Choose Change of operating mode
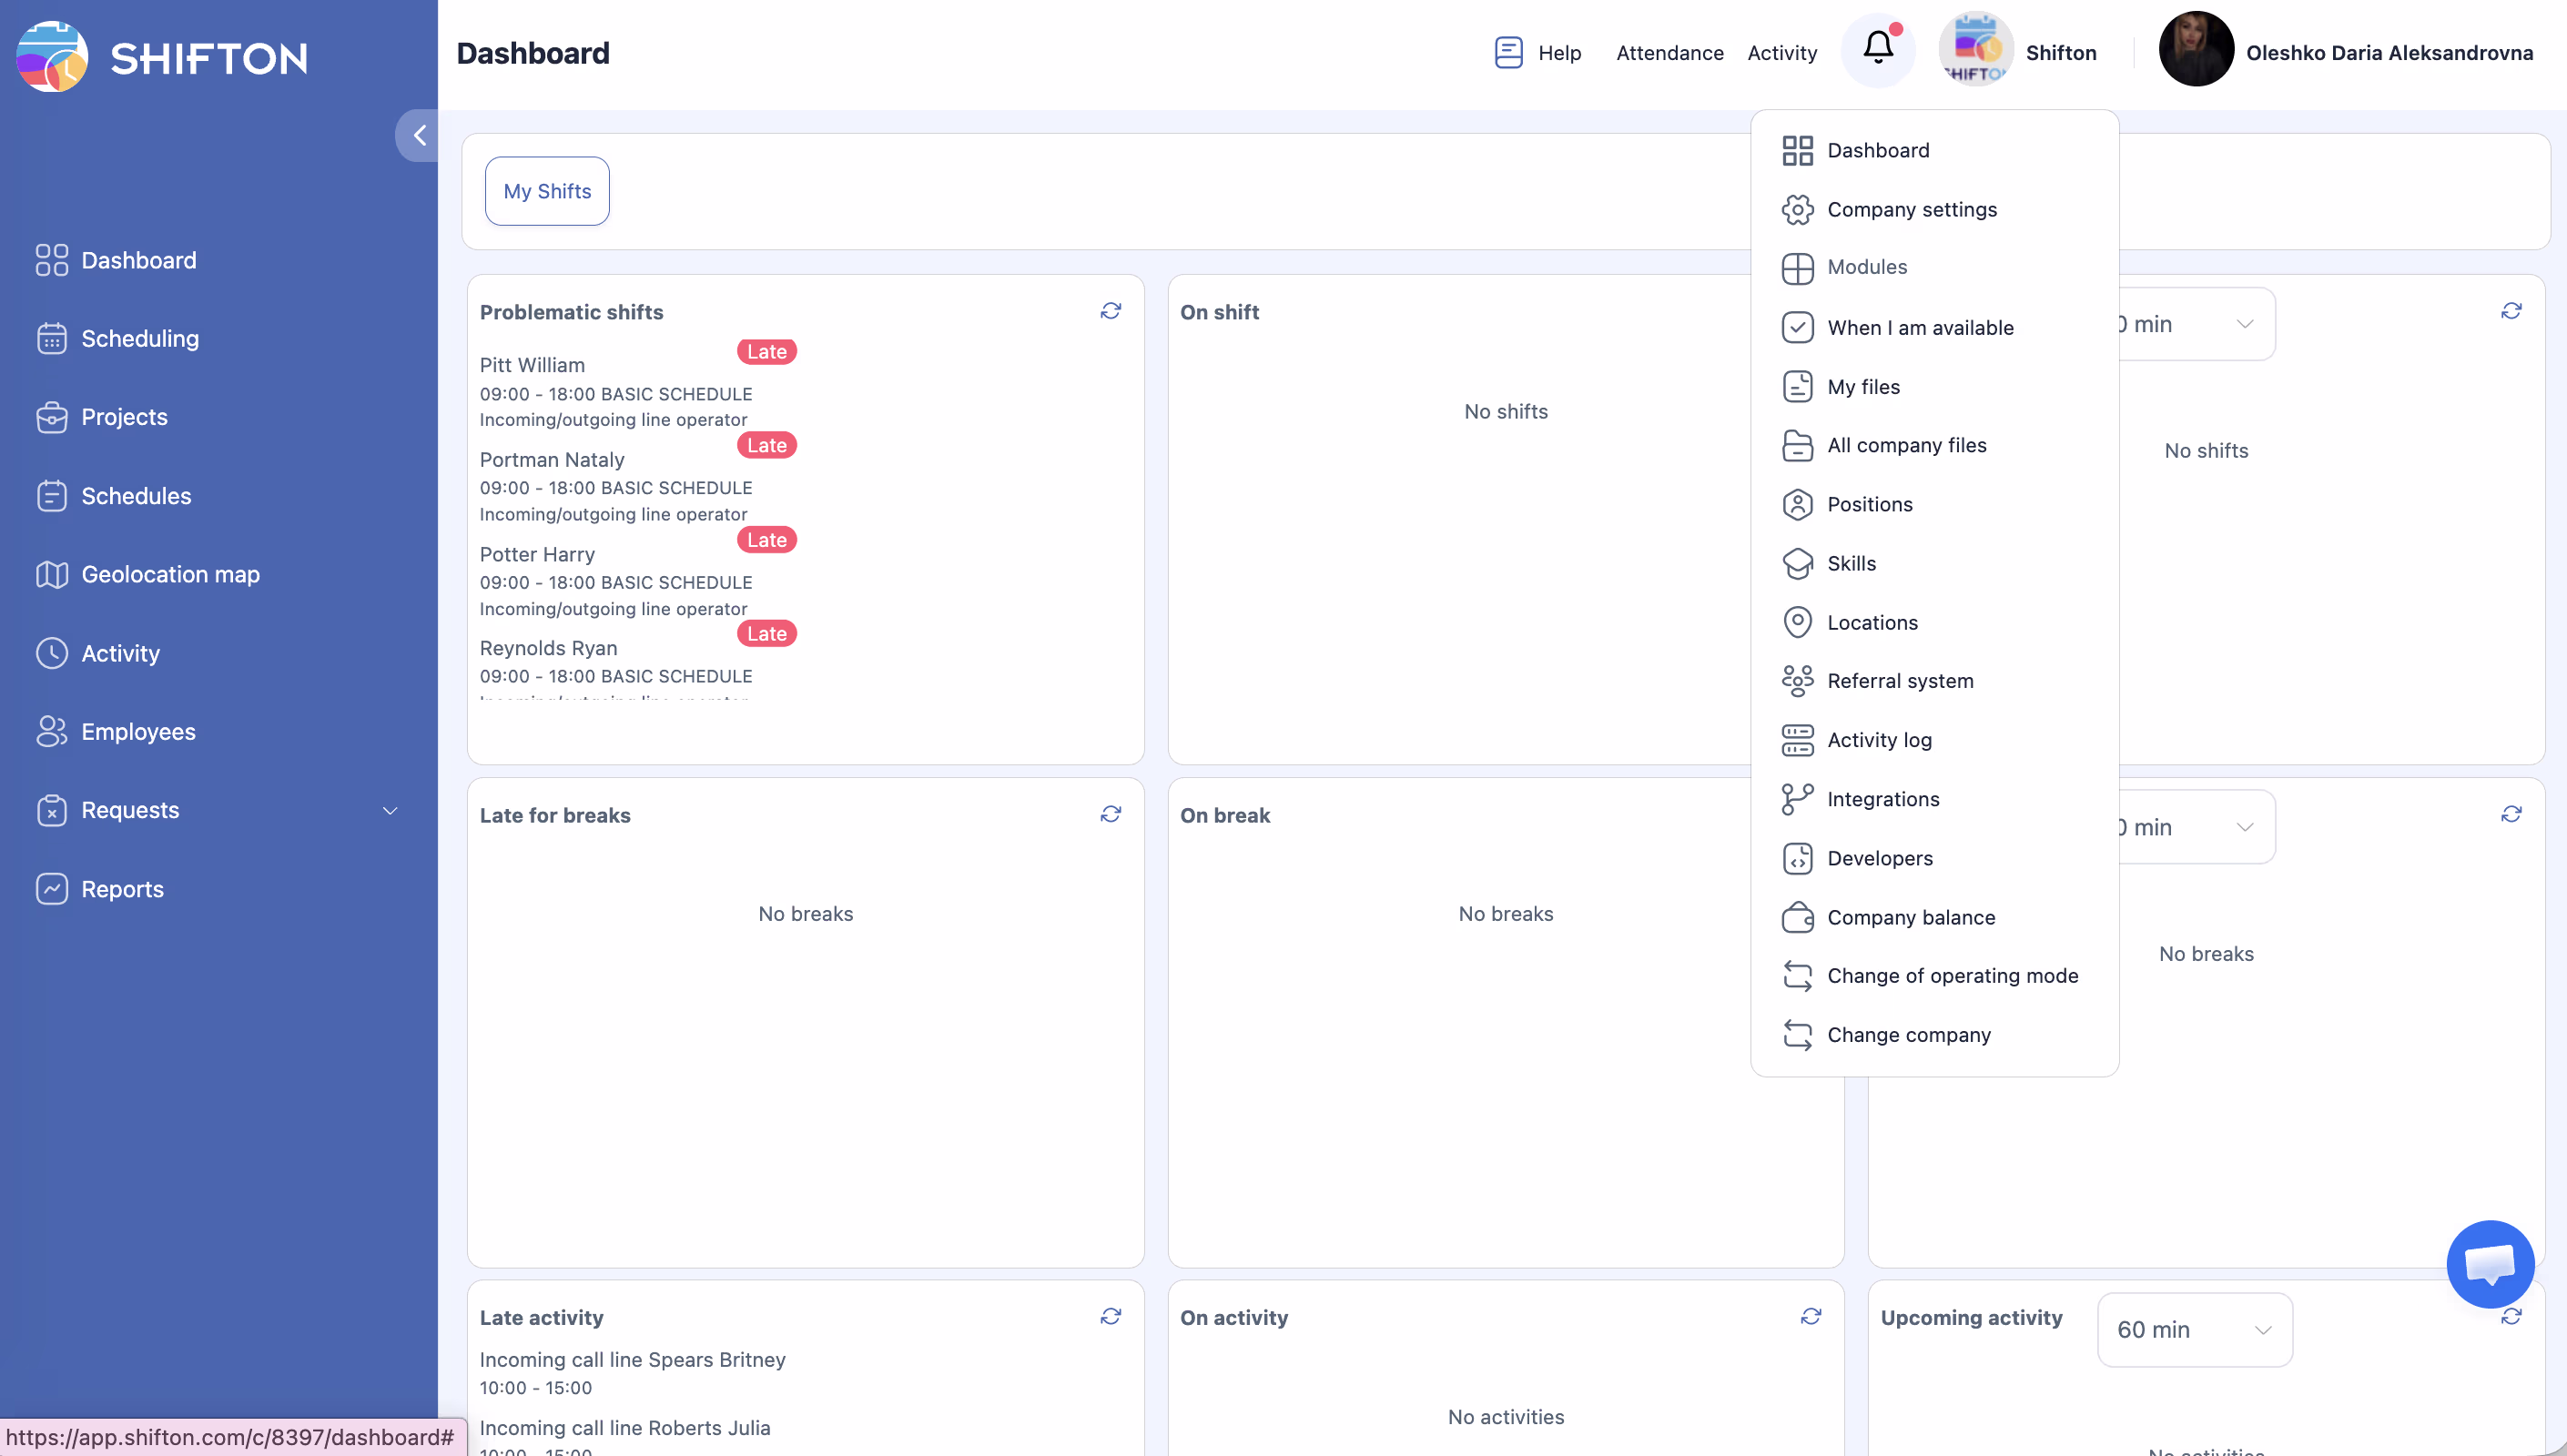 tap(1951, 975)
